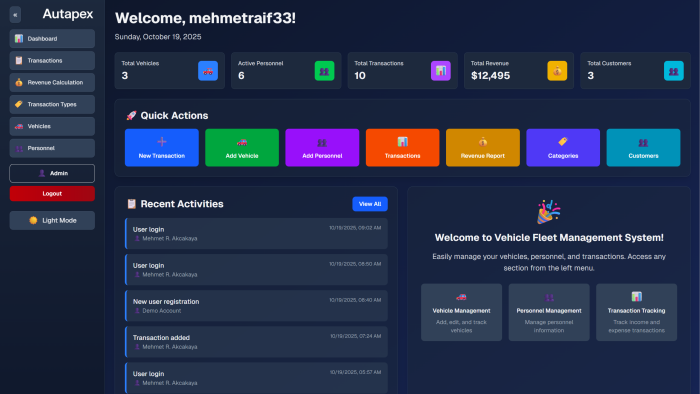This screenshot has width=700, height=394.
Task: Select Personnel in the sidebar
Action: coord(52,148)
